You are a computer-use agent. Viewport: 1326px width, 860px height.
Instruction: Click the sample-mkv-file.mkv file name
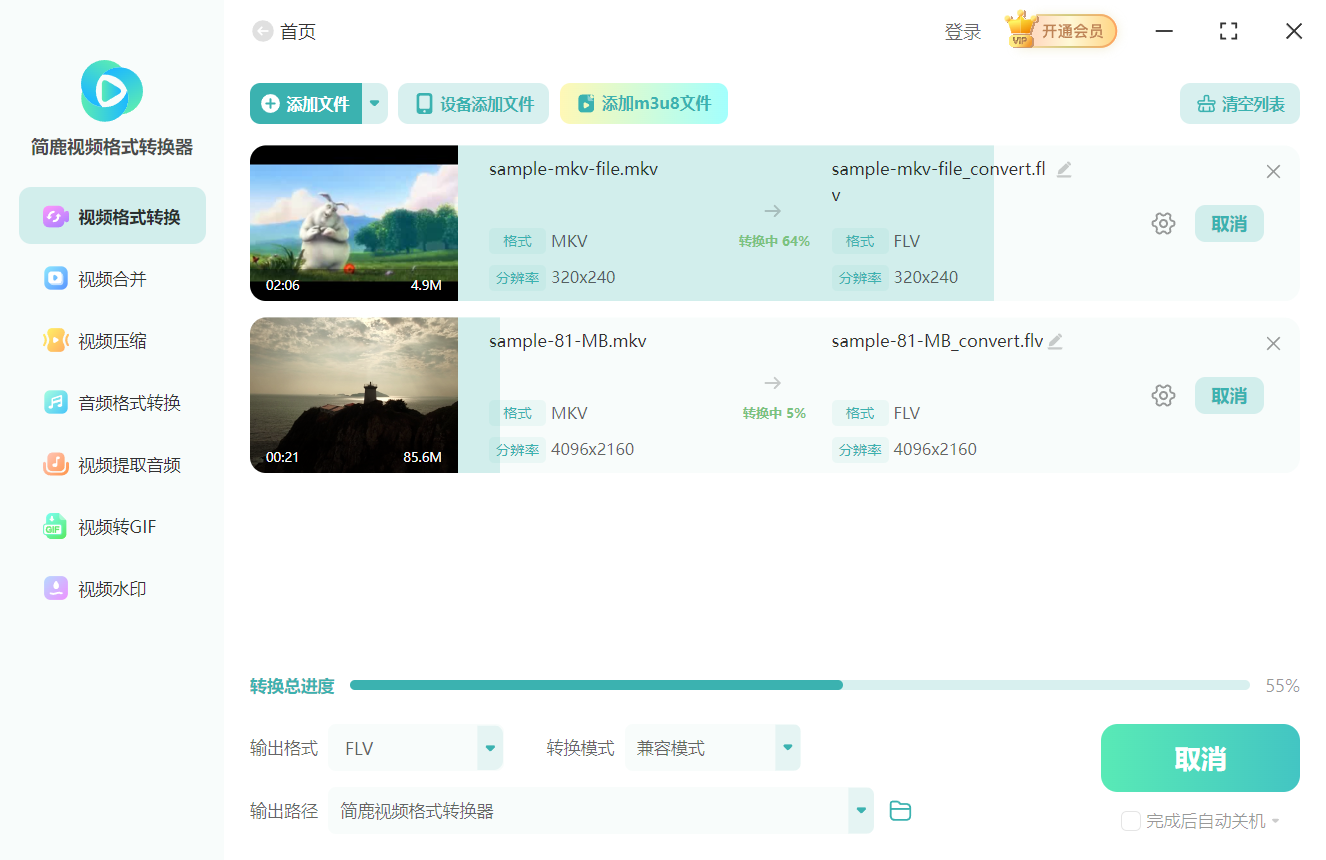(573, 169)
